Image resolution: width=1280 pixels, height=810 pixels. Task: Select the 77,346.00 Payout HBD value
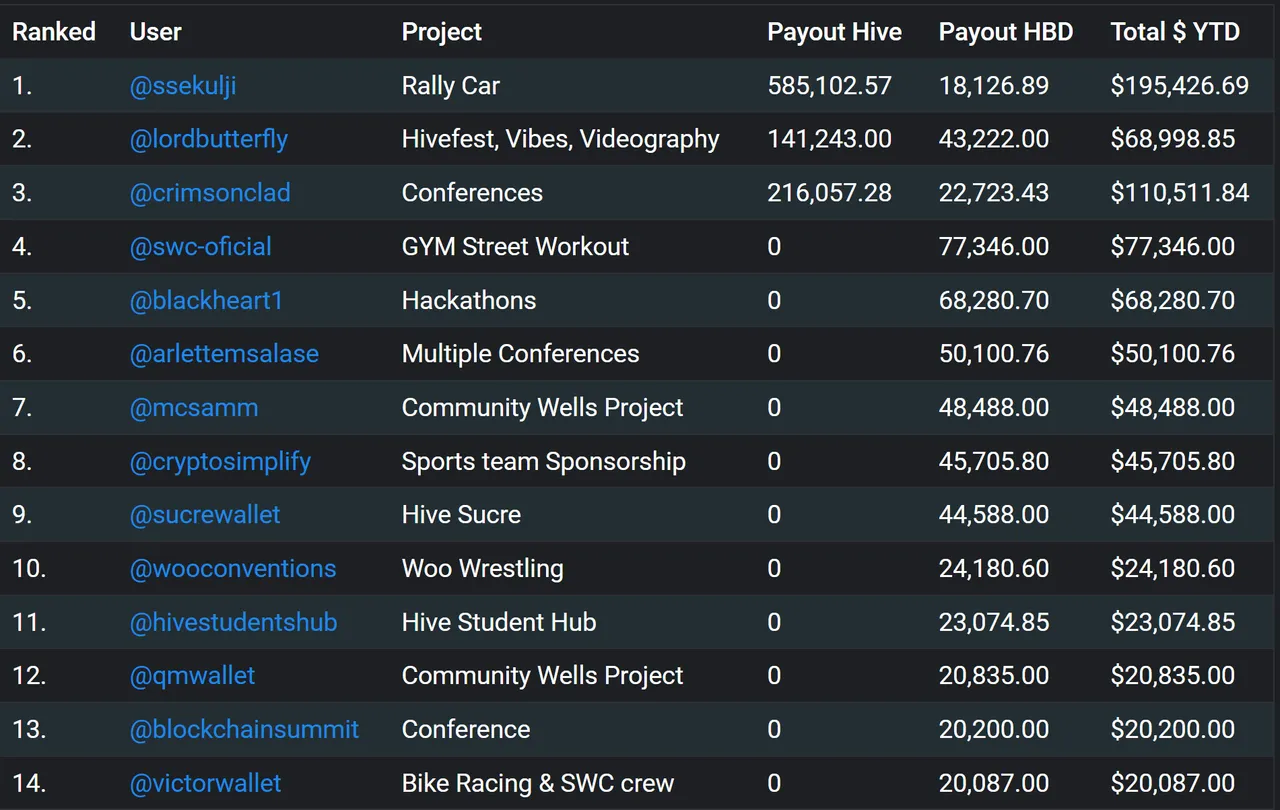click(994, 247)
